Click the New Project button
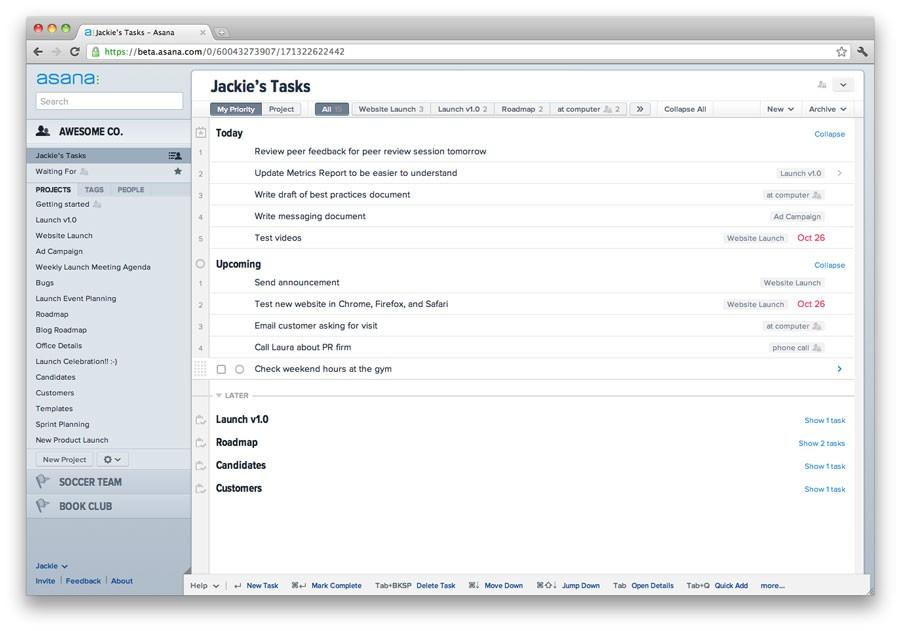This screenshot has height=631, width=900. click(64, 459)
